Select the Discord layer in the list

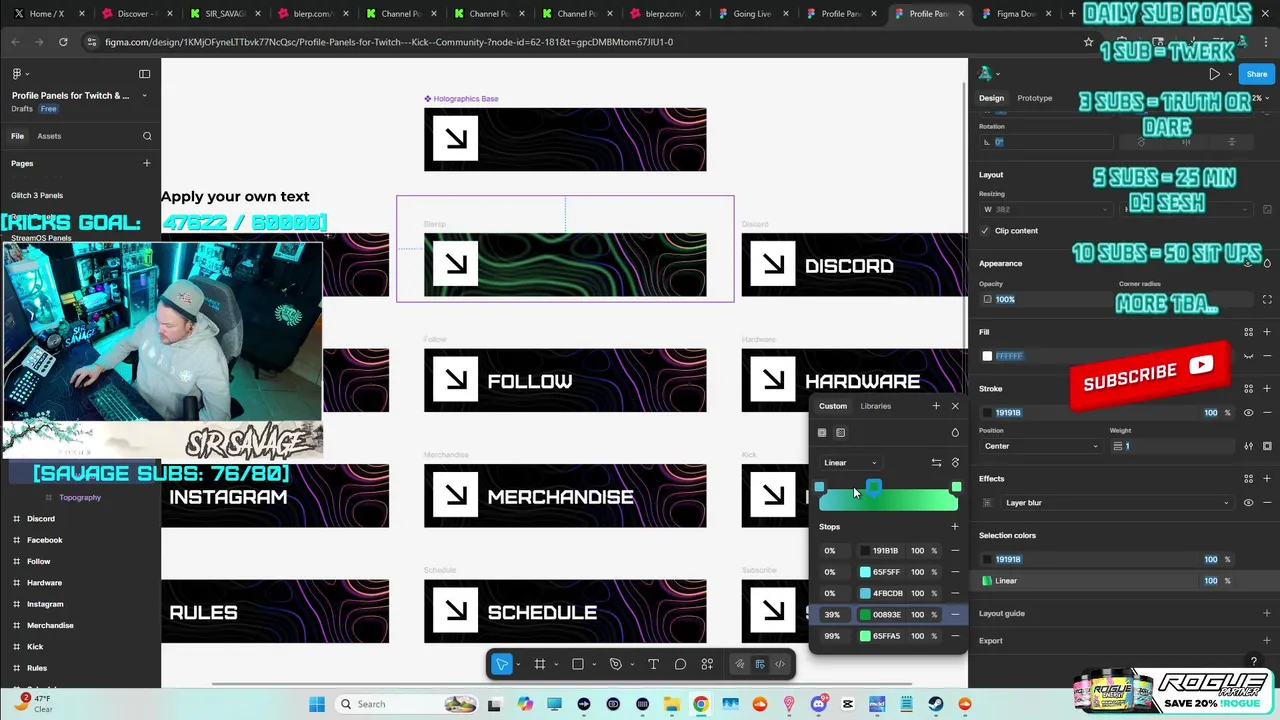[x=41, y=519]
